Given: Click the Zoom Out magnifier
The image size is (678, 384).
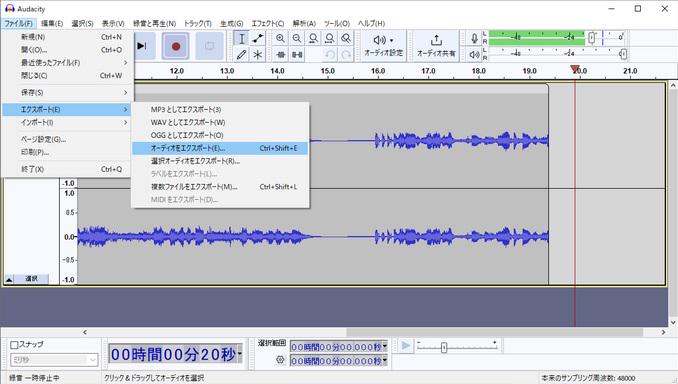Looking at the screenshot, I should click(297, 38).
